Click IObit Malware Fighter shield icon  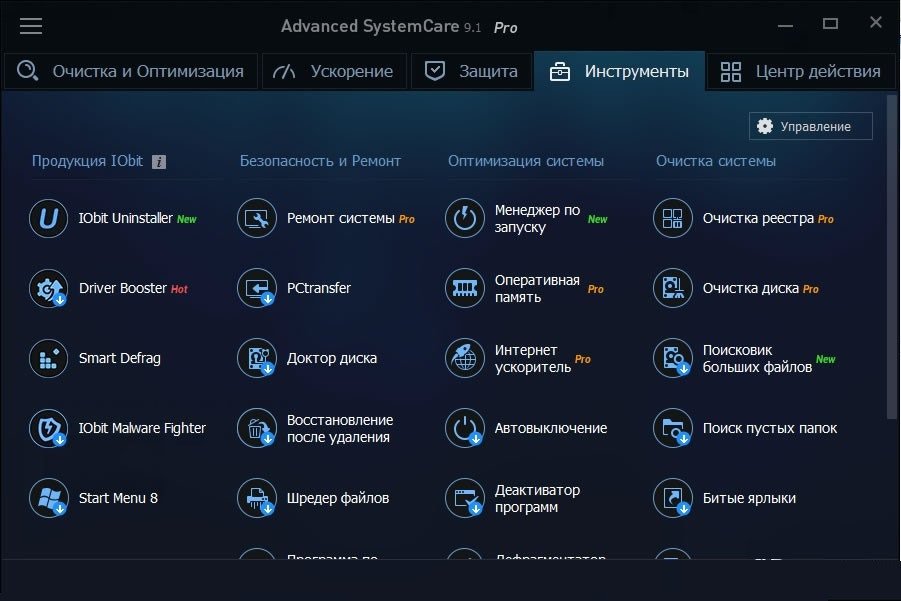(48, 428)
